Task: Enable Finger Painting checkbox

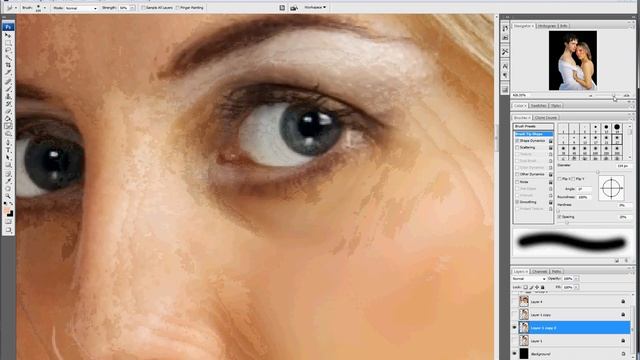Action: (x=178, y=8)
